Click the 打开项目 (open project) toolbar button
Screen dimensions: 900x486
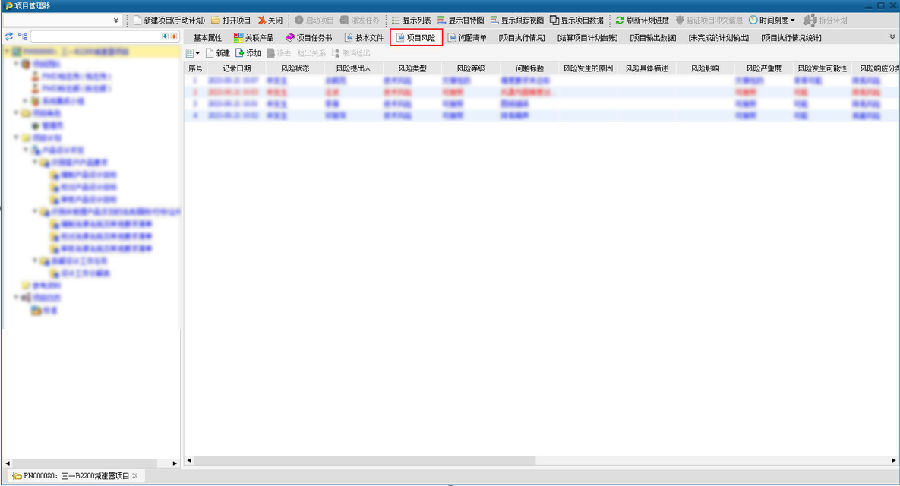tap(231, 20)
